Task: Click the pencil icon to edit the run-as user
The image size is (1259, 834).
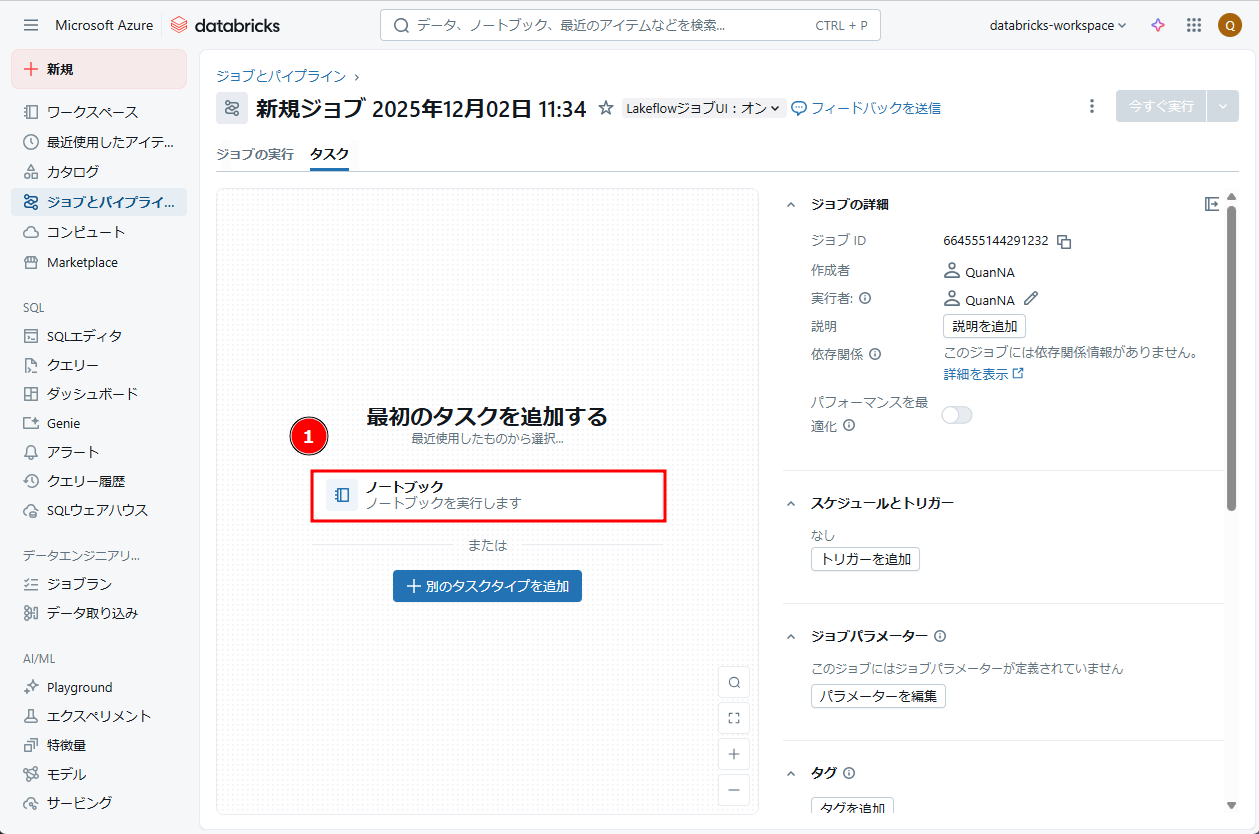Action: [1031, 299]
